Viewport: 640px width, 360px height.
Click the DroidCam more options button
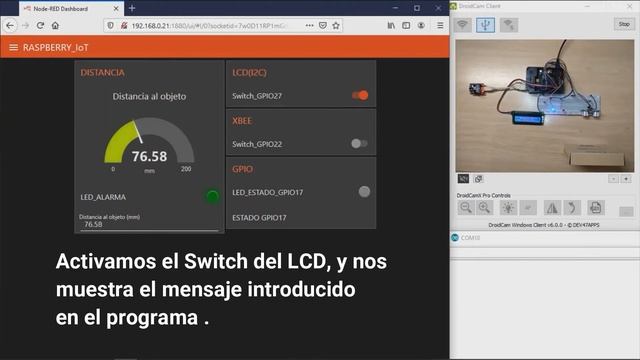[x=626, y=211]
